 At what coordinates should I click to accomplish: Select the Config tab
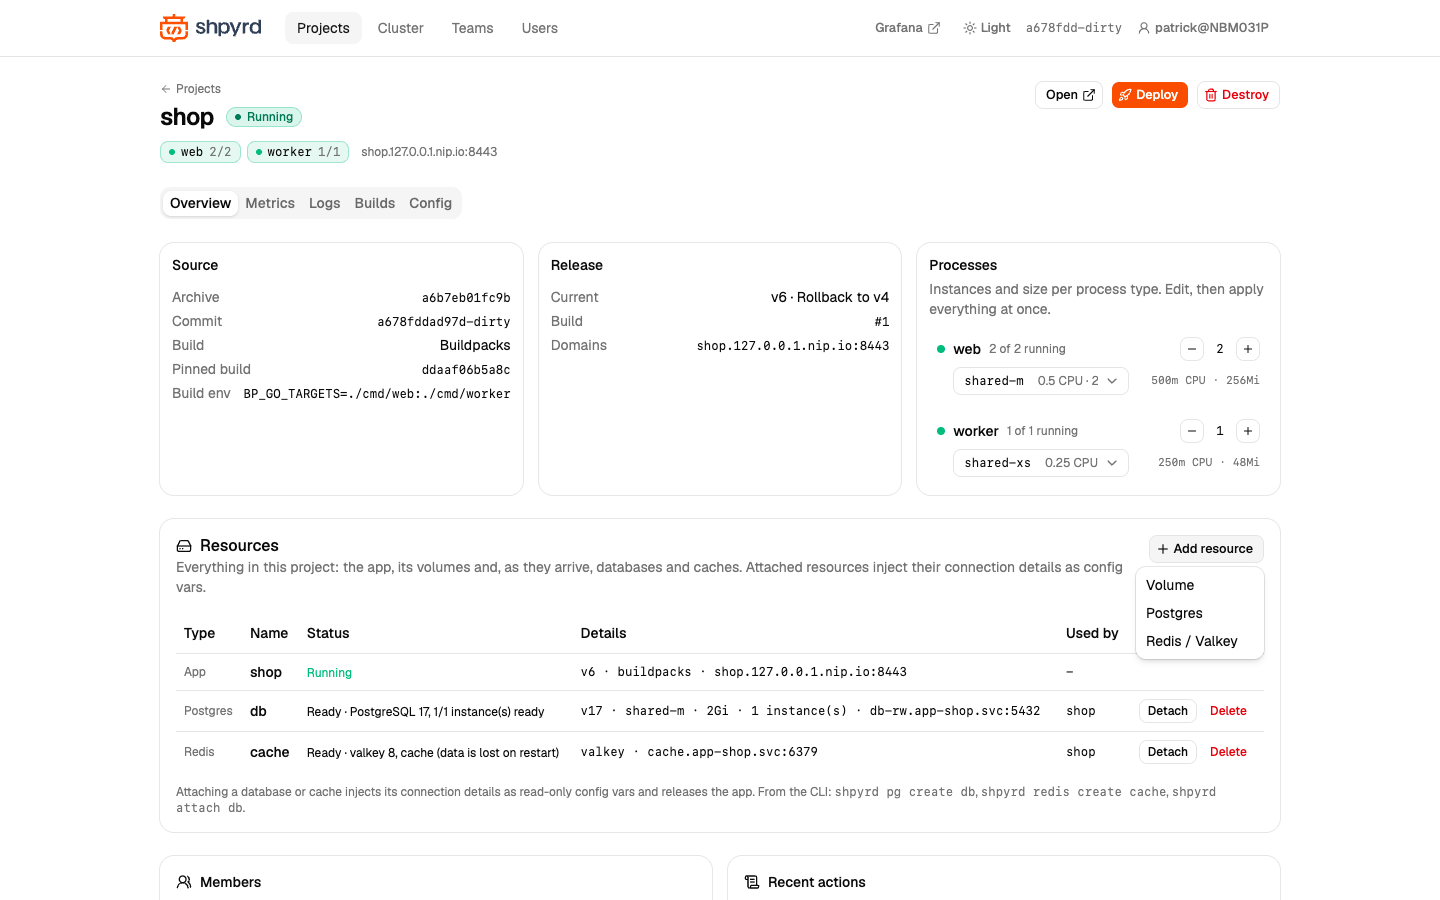click(x=430, y=203)
